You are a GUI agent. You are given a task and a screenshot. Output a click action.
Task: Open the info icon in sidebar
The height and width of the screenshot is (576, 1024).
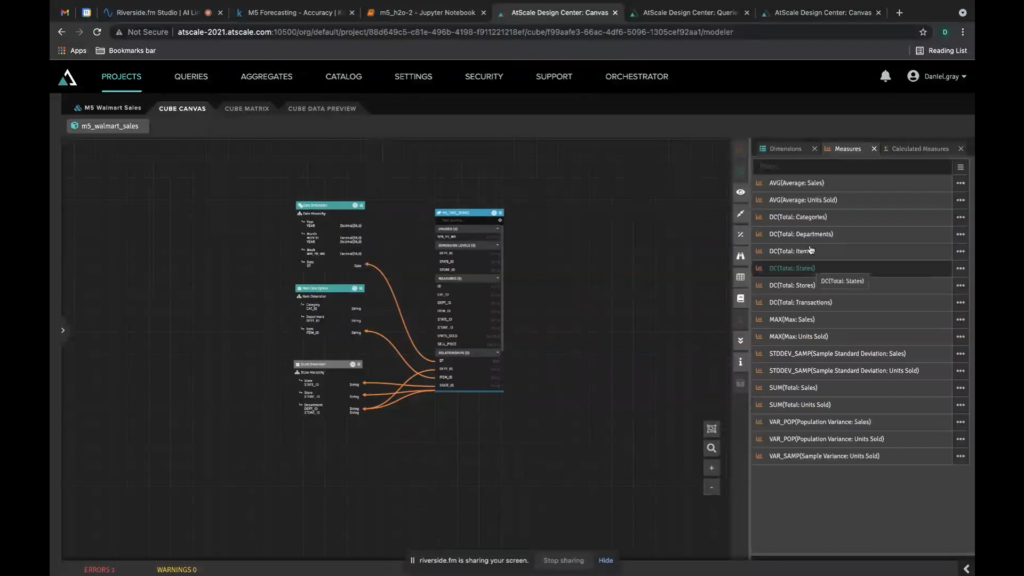pos(741,362)
